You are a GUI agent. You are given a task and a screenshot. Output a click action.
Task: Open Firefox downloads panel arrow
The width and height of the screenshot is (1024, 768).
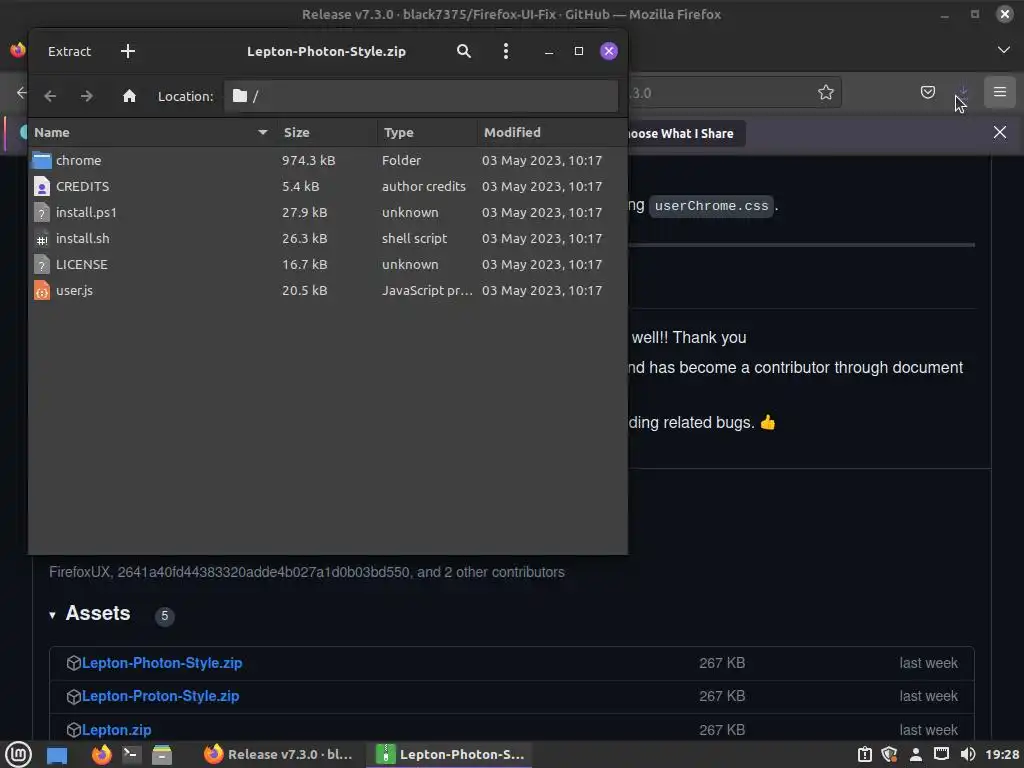pos(963,92)
